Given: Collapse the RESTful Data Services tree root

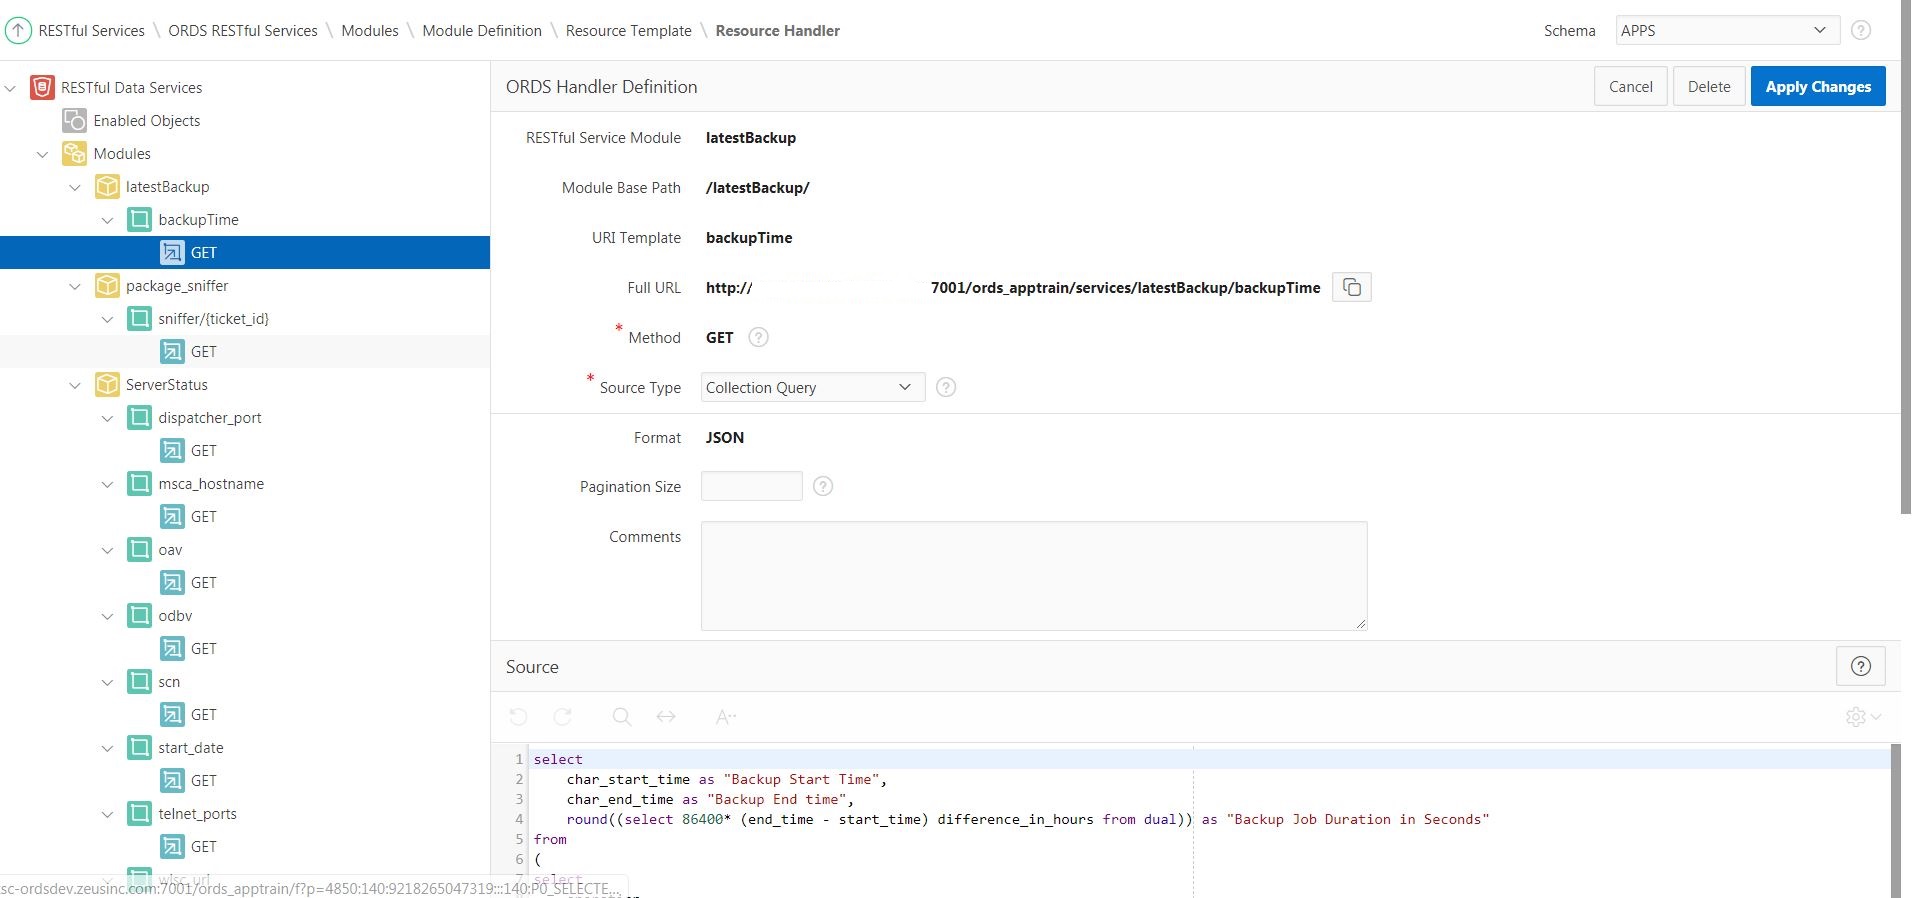Looking at the screenshot, I should point(11,88).
